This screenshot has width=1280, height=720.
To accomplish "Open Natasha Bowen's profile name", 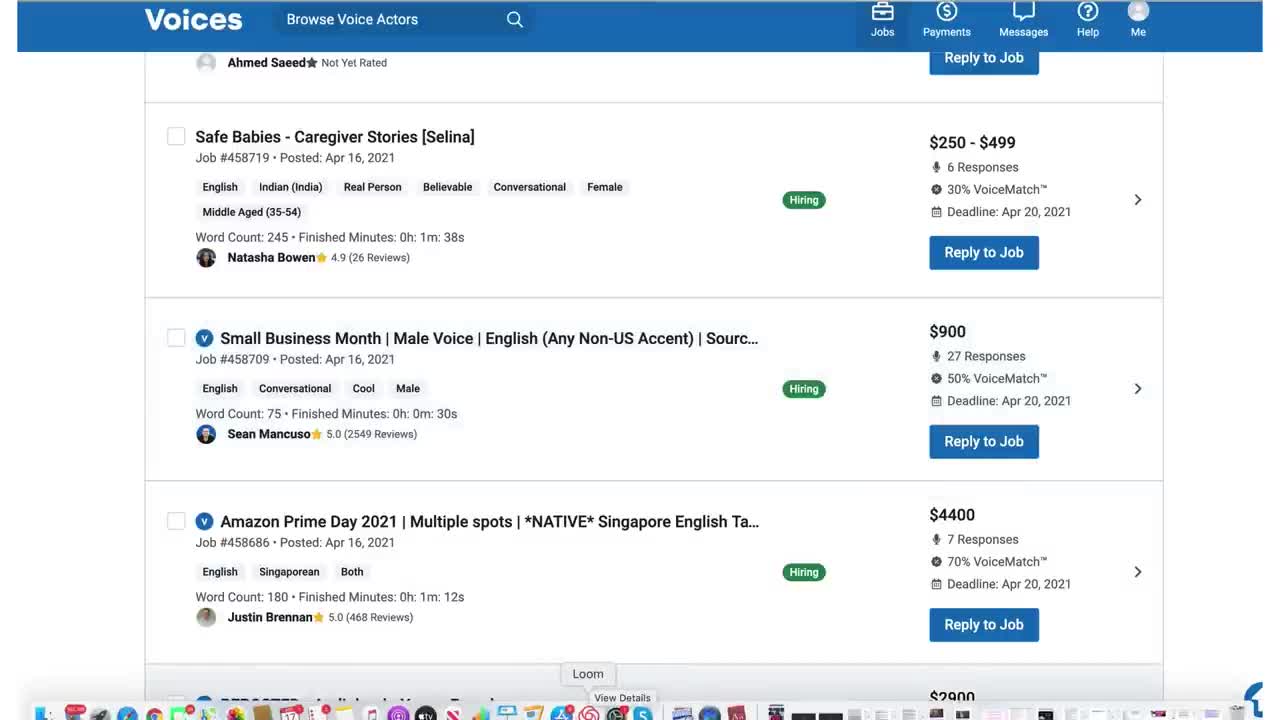I will [271, 257].
